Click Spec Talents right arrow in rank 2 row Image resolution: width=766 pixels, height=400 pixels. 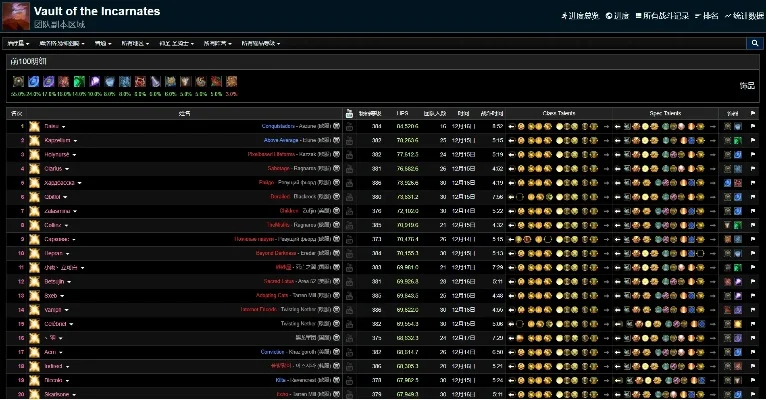pyautogui.click(x=713, y=141)
